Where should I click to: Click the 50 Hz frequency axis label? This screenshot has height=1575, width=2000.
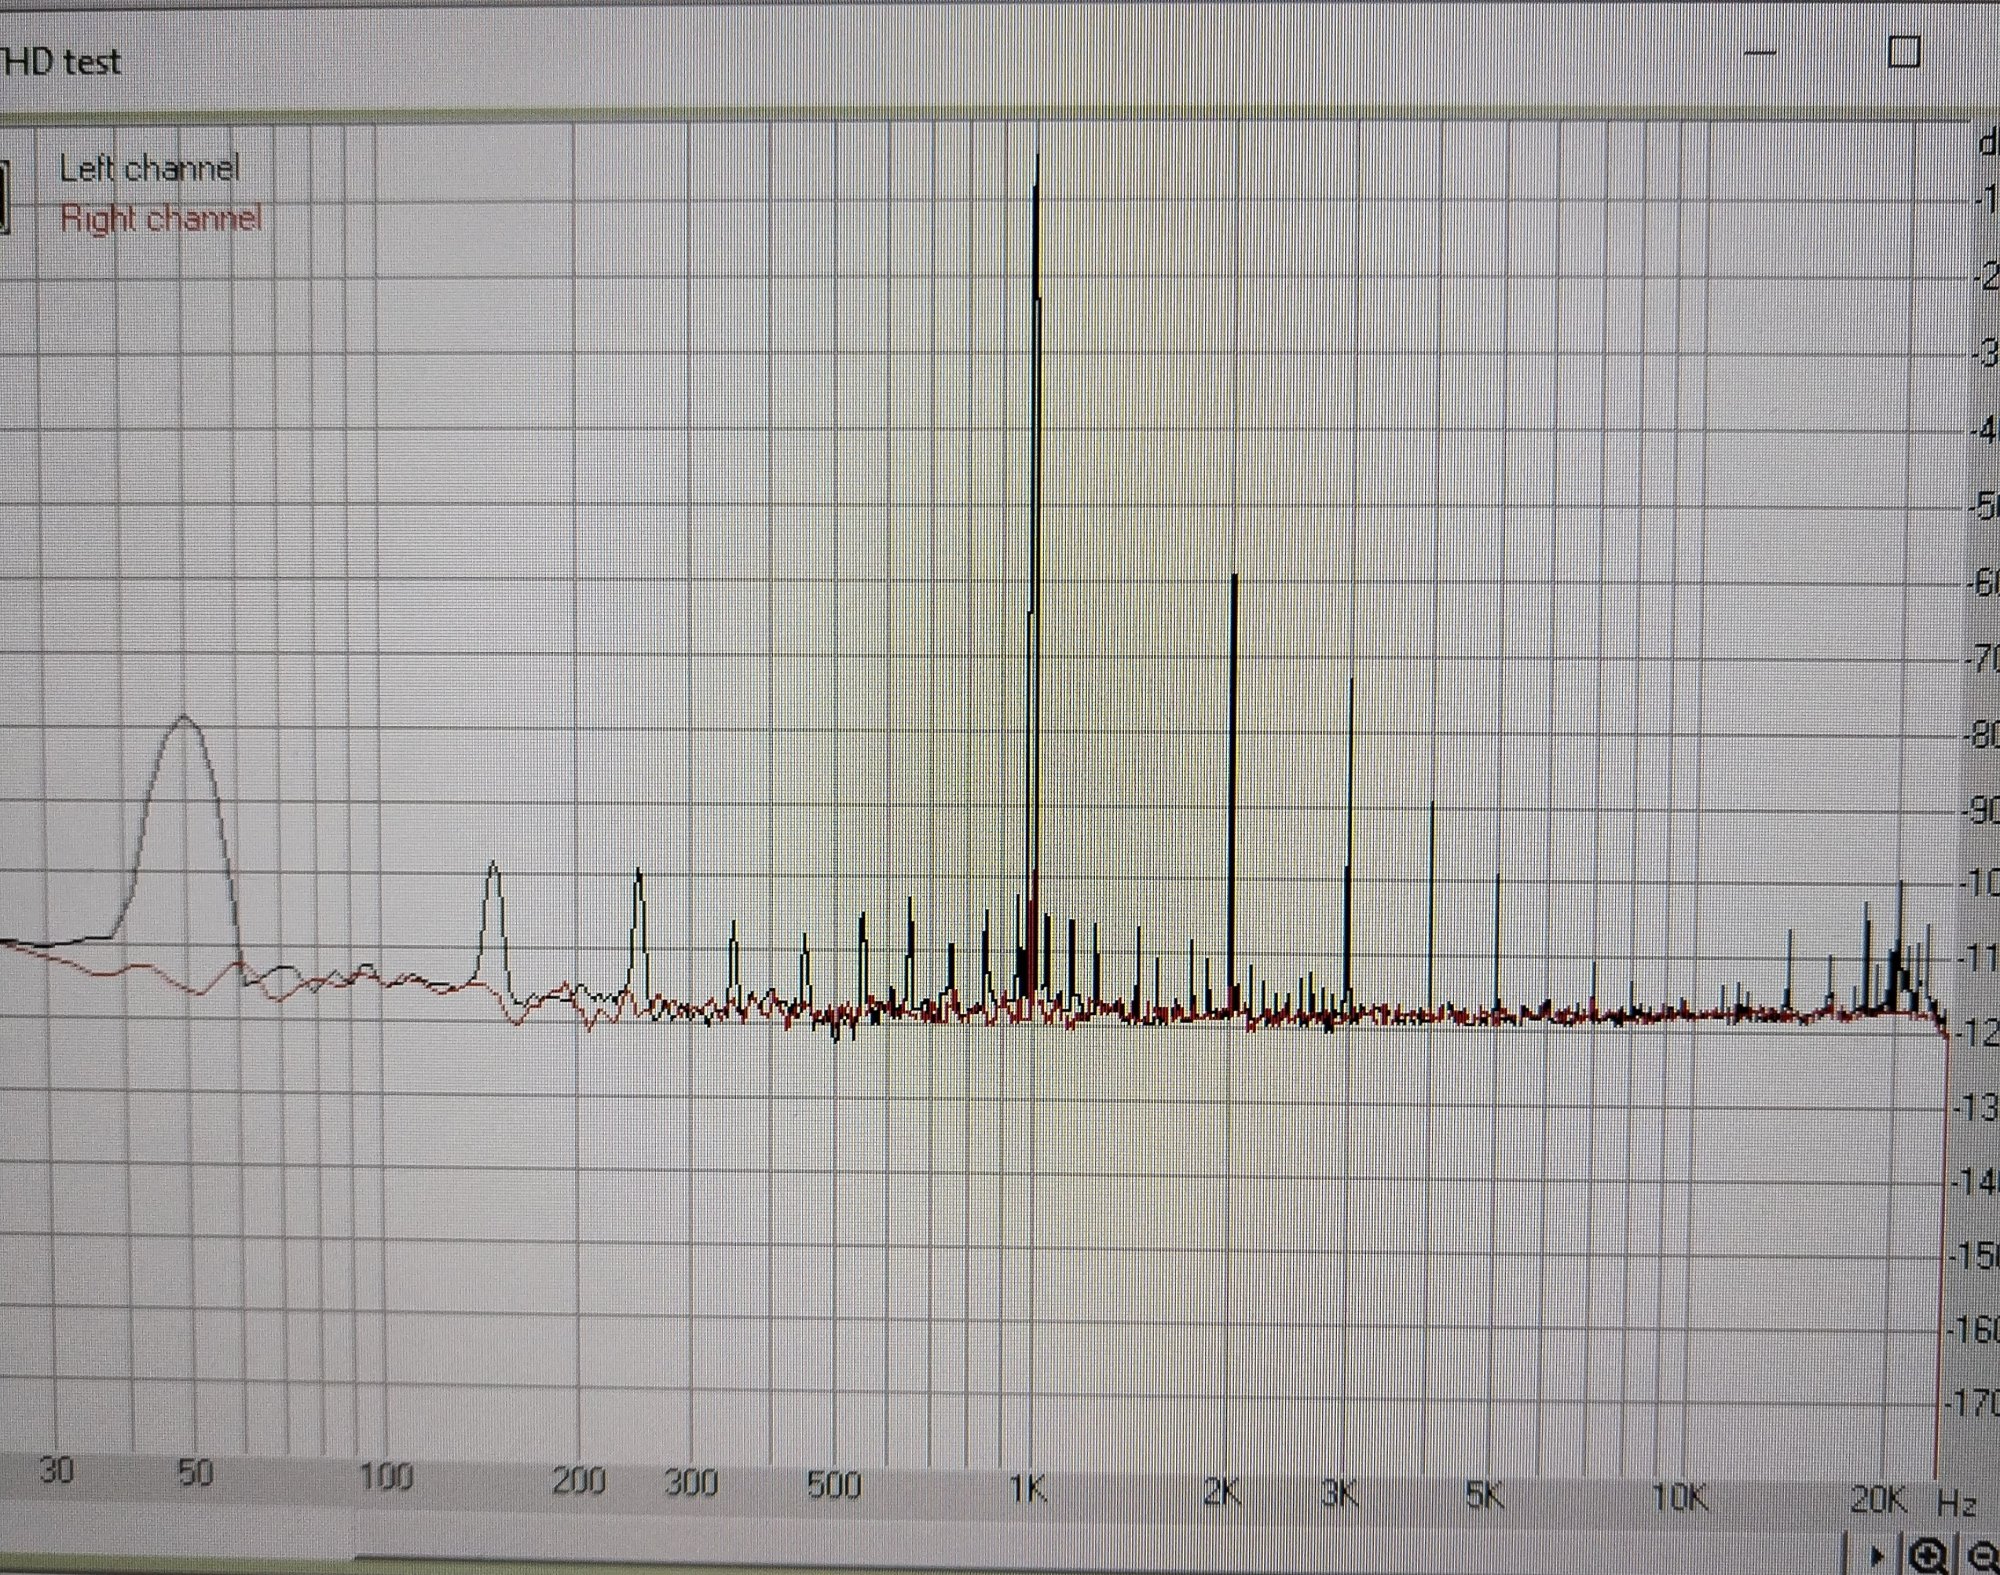pos(194,1473)
